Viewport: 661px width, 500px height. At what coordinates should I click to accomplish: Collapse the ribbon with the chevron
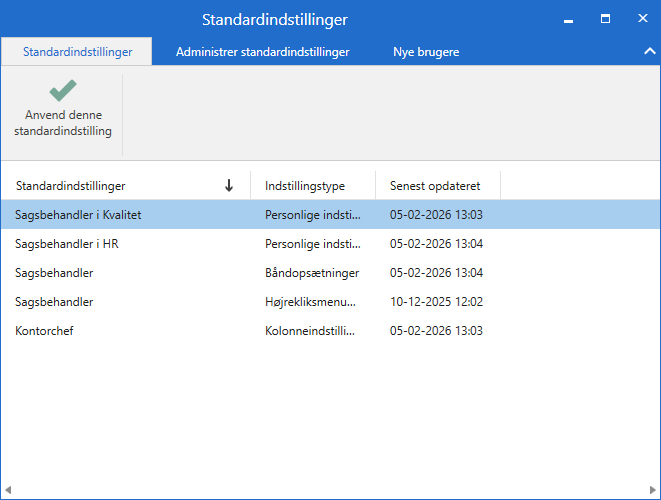pos(650,51)
